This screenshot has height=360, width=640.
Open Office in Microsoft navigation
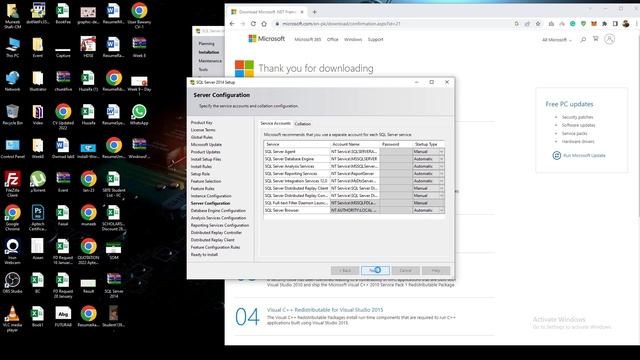[333, 40]
